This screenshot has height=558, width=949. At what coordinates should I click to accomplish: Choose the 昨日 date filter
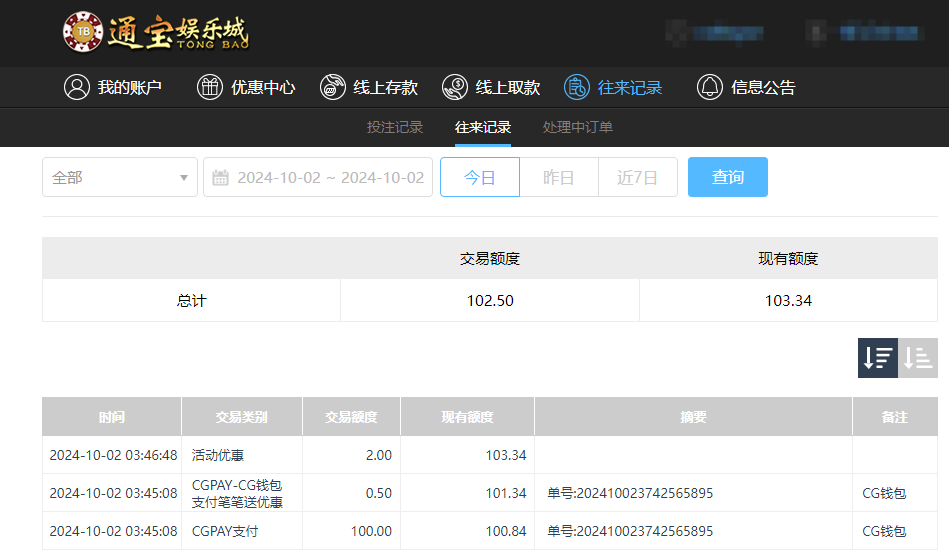pyautogui.click(x=559, y=177)
